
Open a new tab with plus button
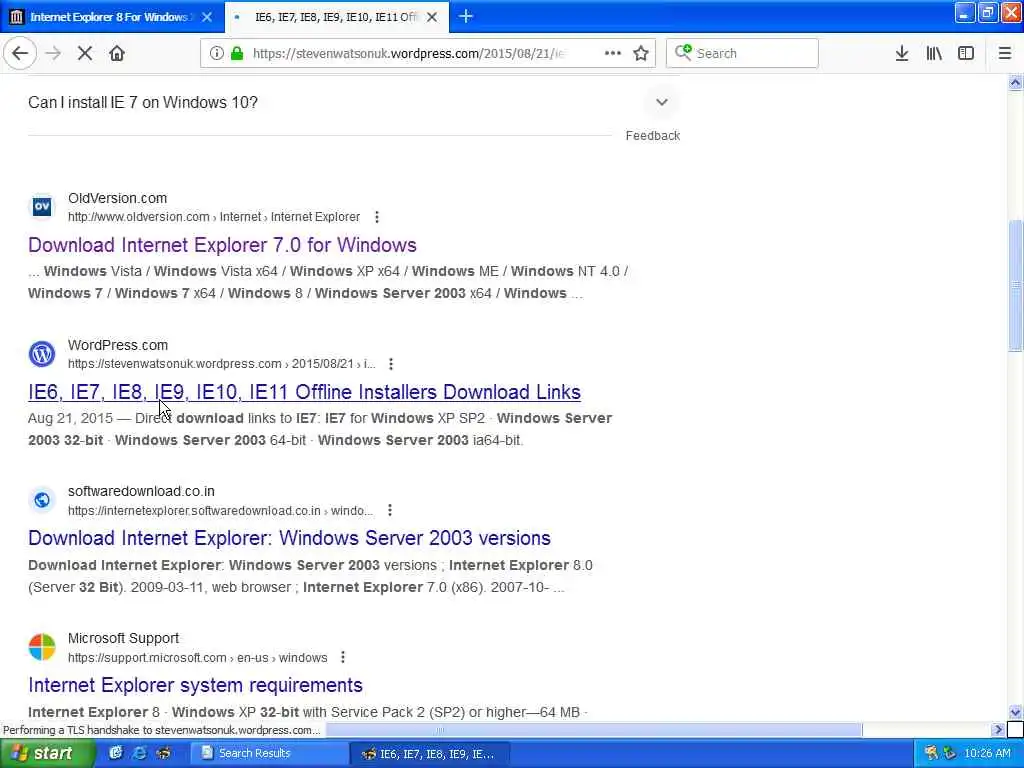pos(466,16)
